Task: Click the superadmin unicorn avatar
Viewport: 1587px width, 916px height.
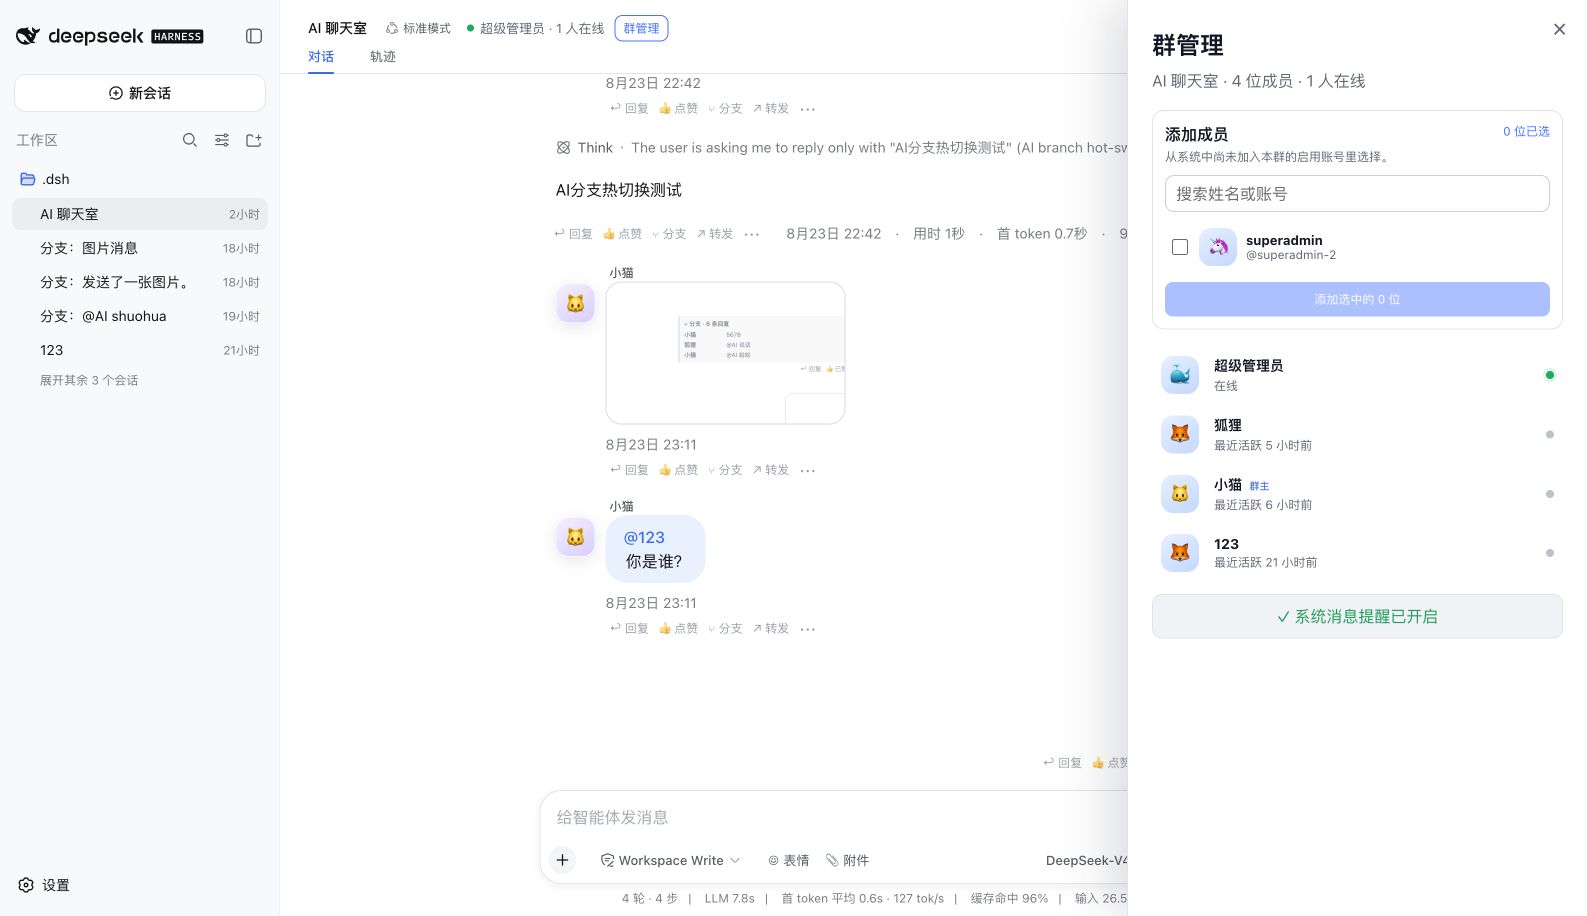Action: 1218,247
